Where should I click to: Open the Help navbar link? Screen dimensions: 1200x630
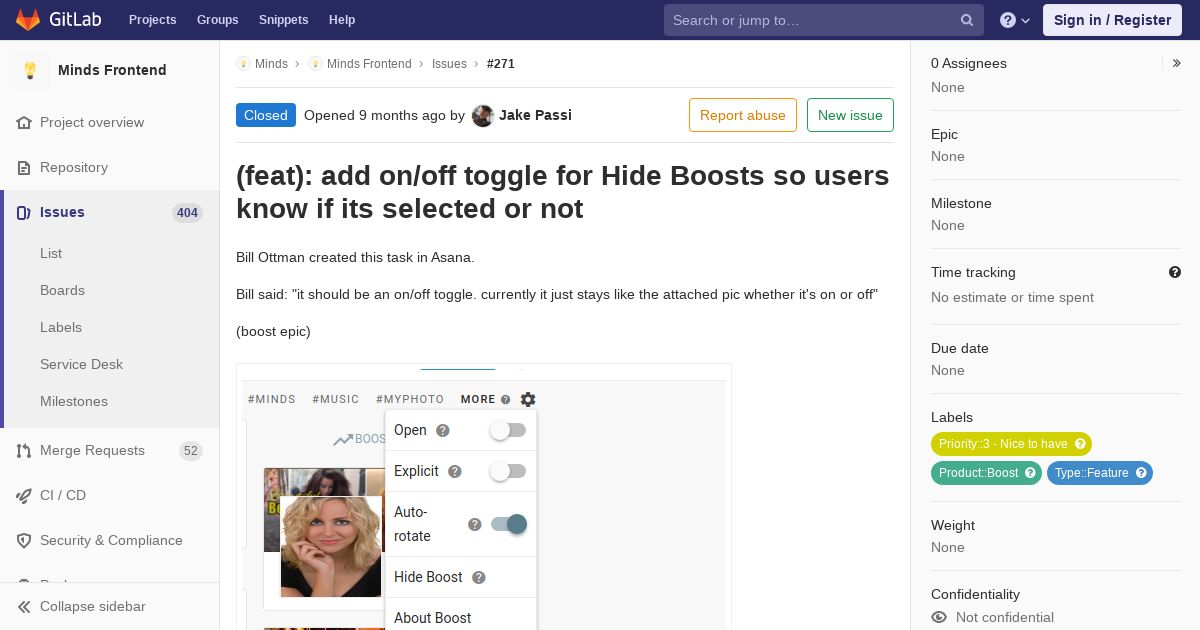click(x=342, y=20)
